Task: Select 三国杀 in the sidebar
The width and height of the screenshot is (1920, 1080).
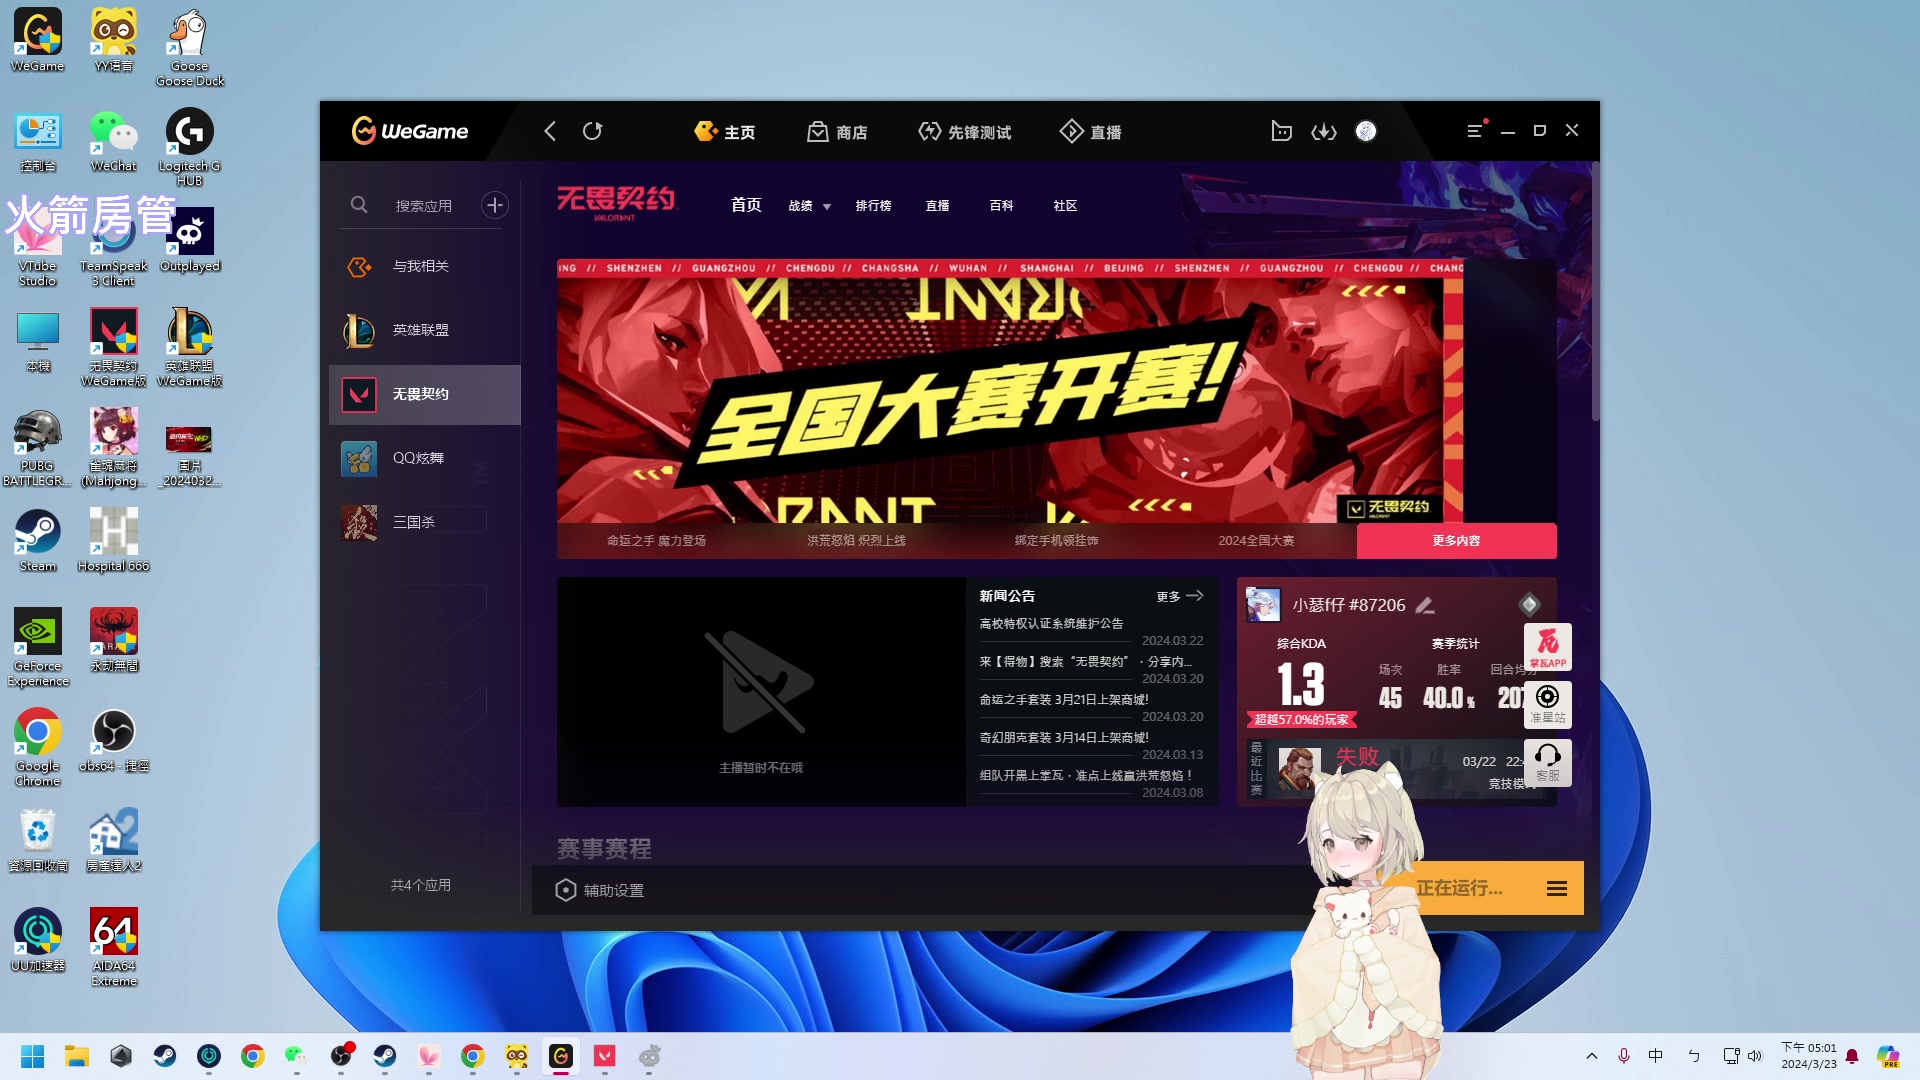Action: (425, 522)
